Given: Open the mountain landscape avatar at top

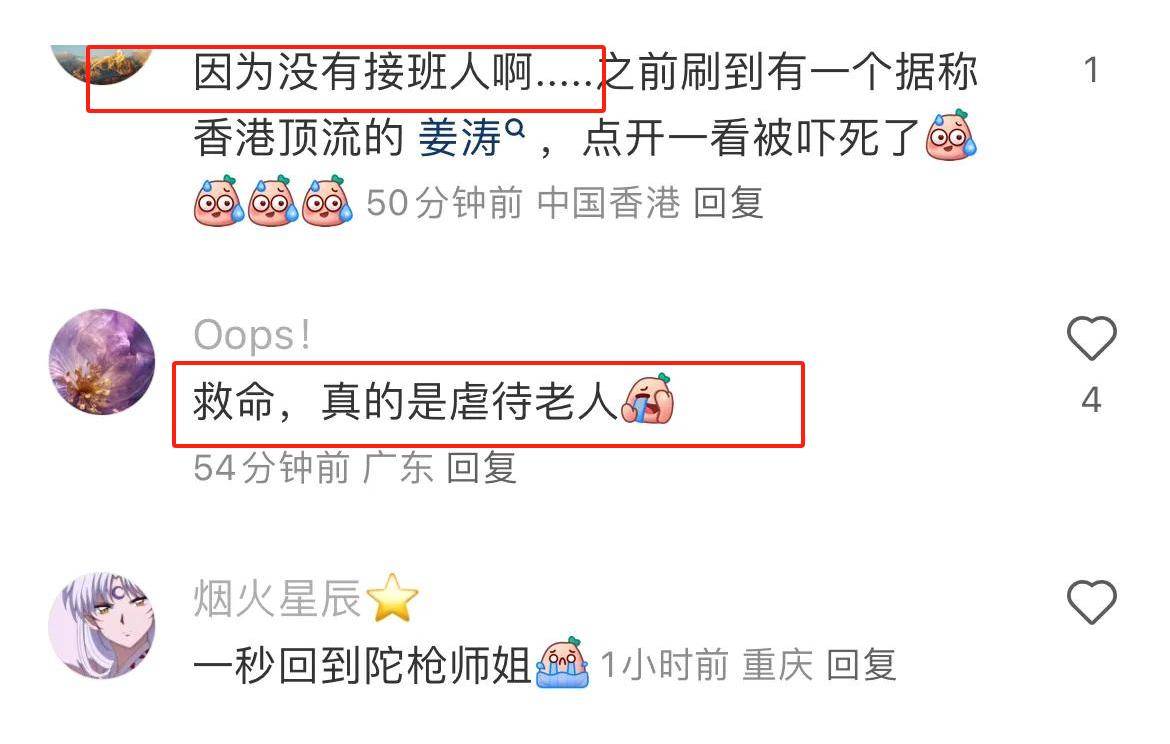Looking at the screenshot, I should [x=101, y=64].
